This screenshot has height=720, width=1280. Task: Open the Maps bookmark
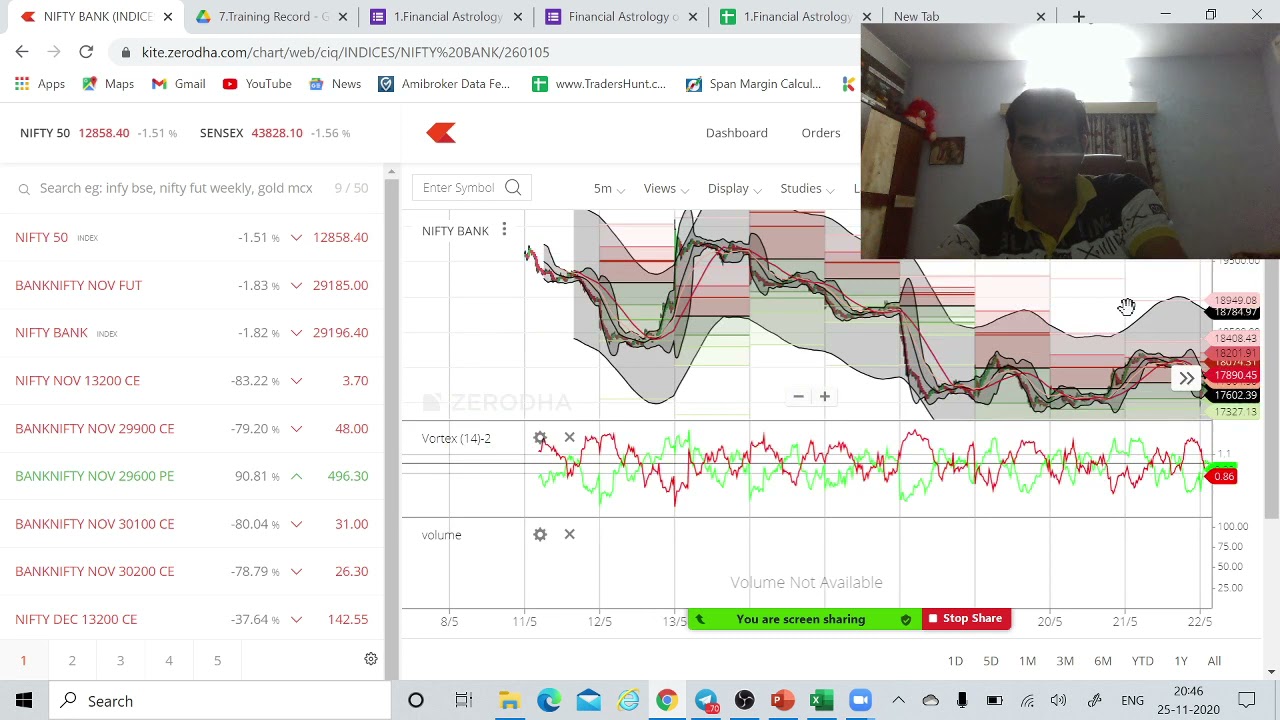click(x=109, y=84)
